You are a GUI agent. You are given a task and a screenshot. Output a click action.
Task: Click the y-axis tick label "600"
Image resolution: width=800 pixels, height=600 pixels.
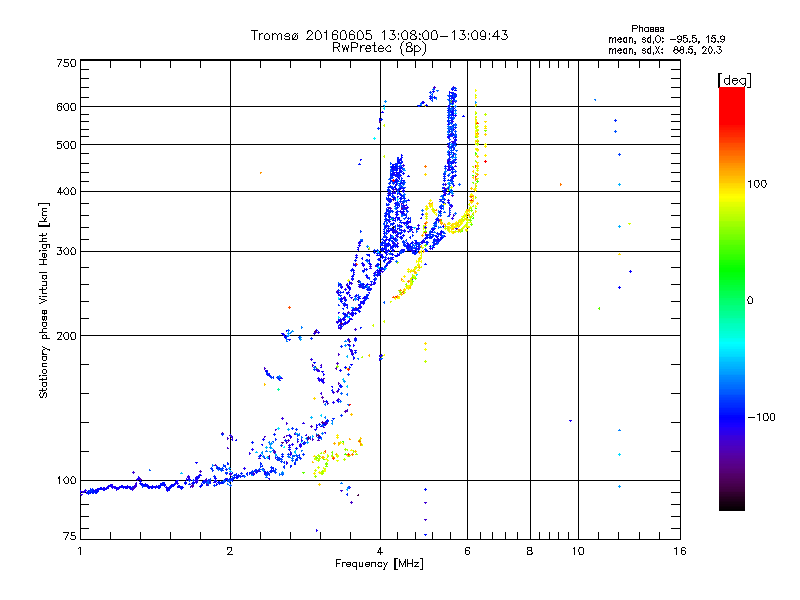(x=66, y=107)
